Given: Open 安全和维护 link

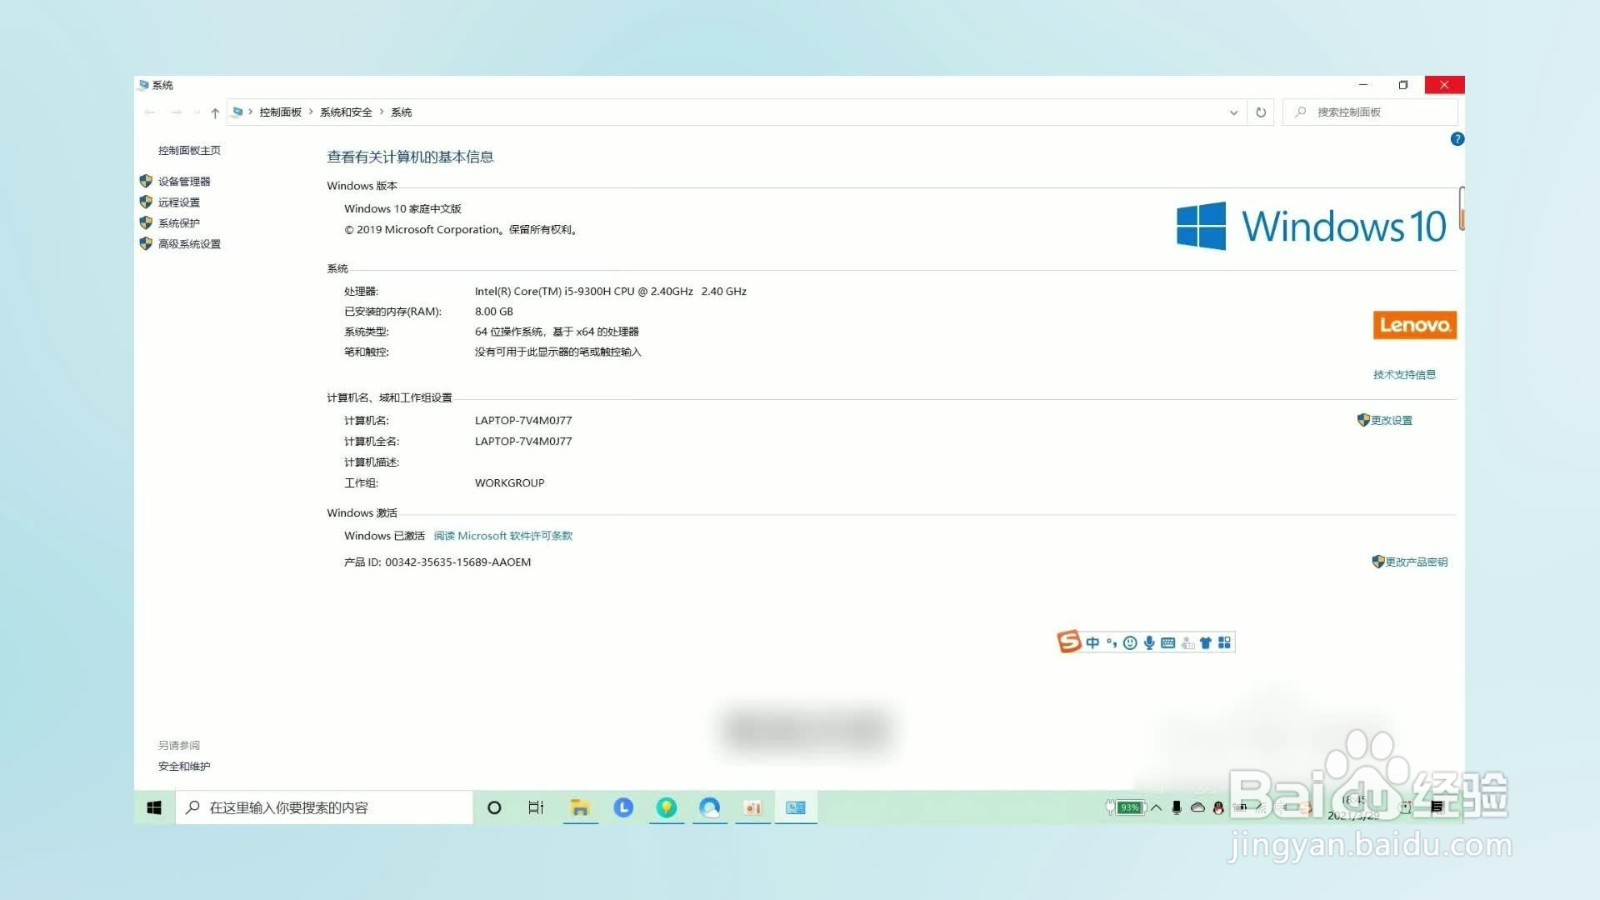Looking at the screenshot, I should pos(184,767).
